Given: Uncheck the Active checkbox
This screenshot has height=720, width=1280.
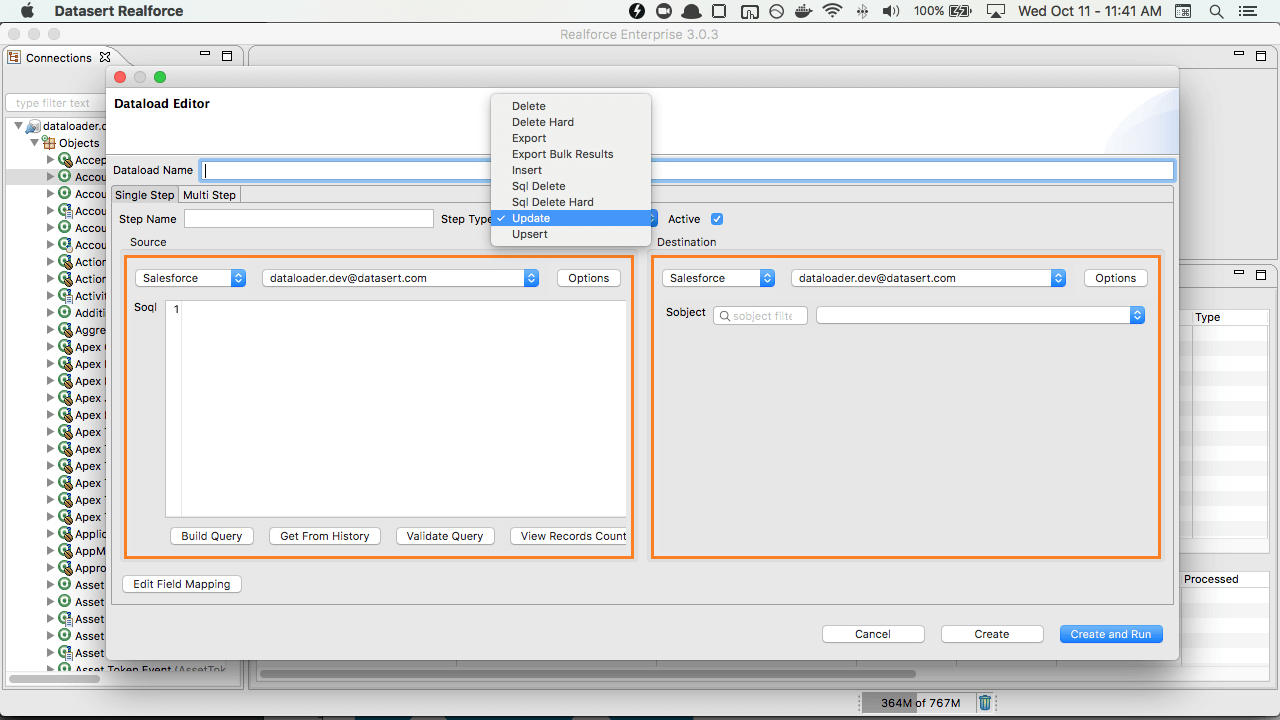Looking at the screenshot, I should pos(716,219).
